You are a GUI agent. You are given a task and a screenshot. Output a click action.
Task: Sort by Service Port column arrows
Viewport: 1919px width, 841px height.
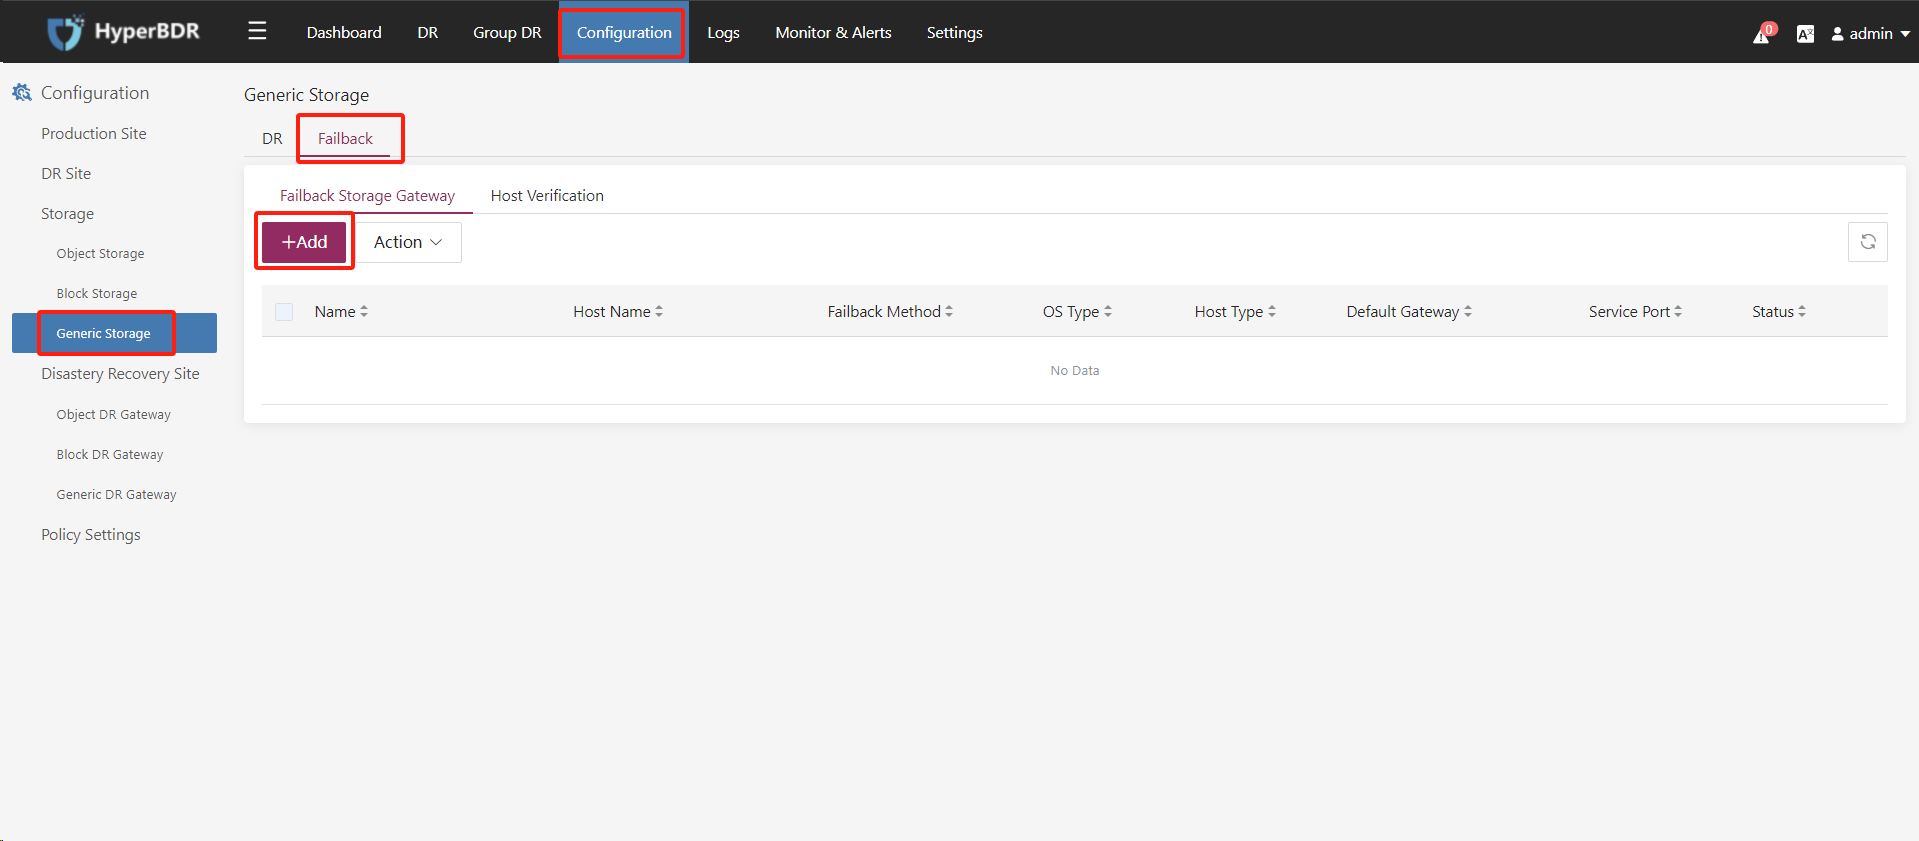[1678, 312]
